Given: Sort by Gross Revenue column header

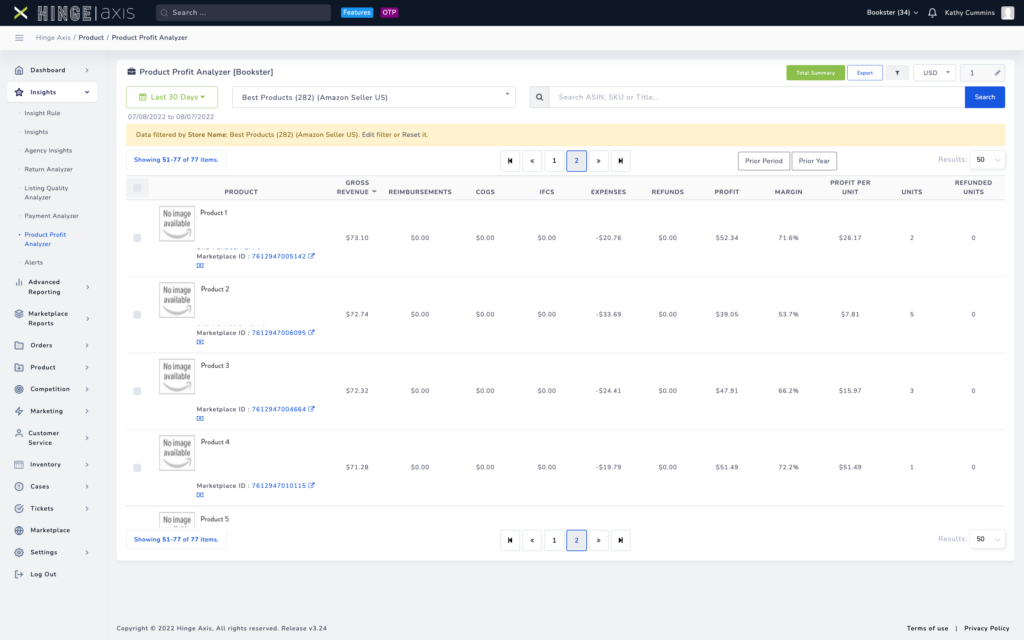Looking at the screenshot, I should (x=357, y=187).
